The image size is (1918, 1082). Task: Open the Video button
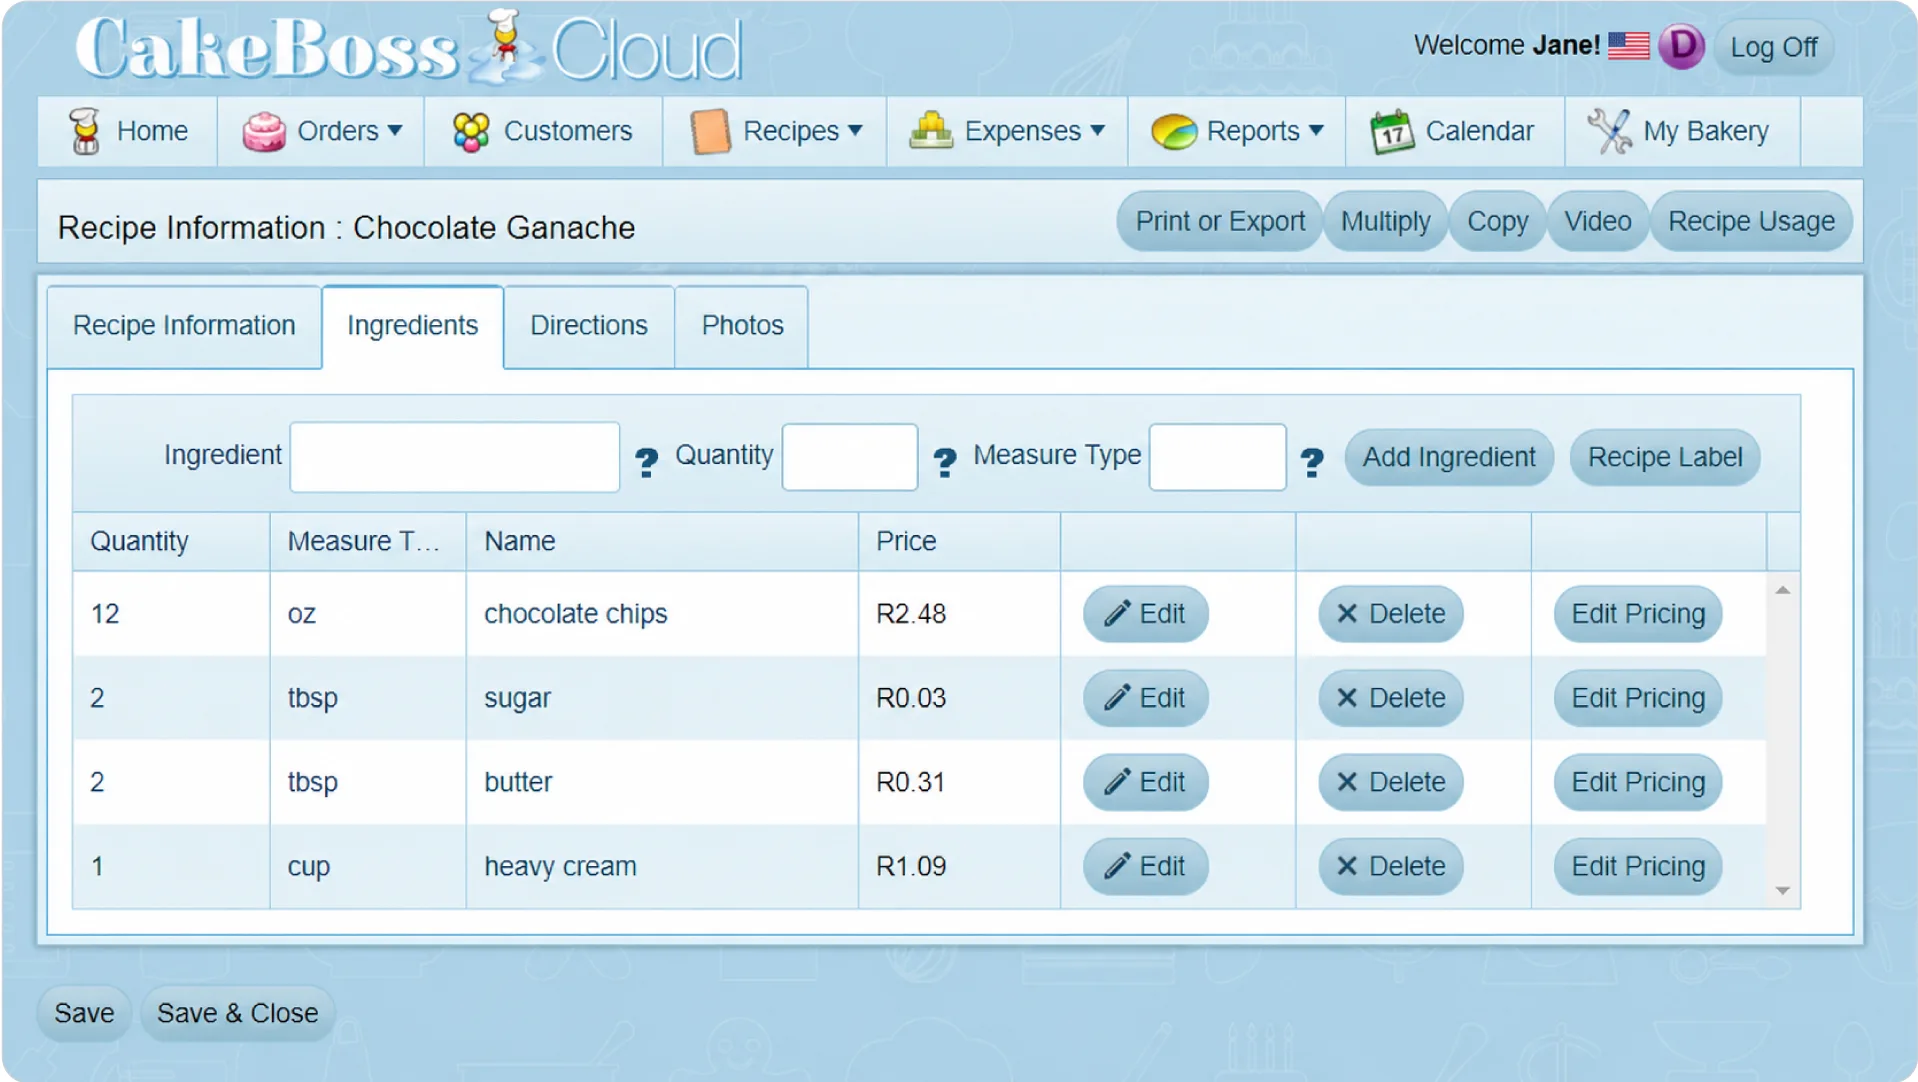click(1597, 221)
